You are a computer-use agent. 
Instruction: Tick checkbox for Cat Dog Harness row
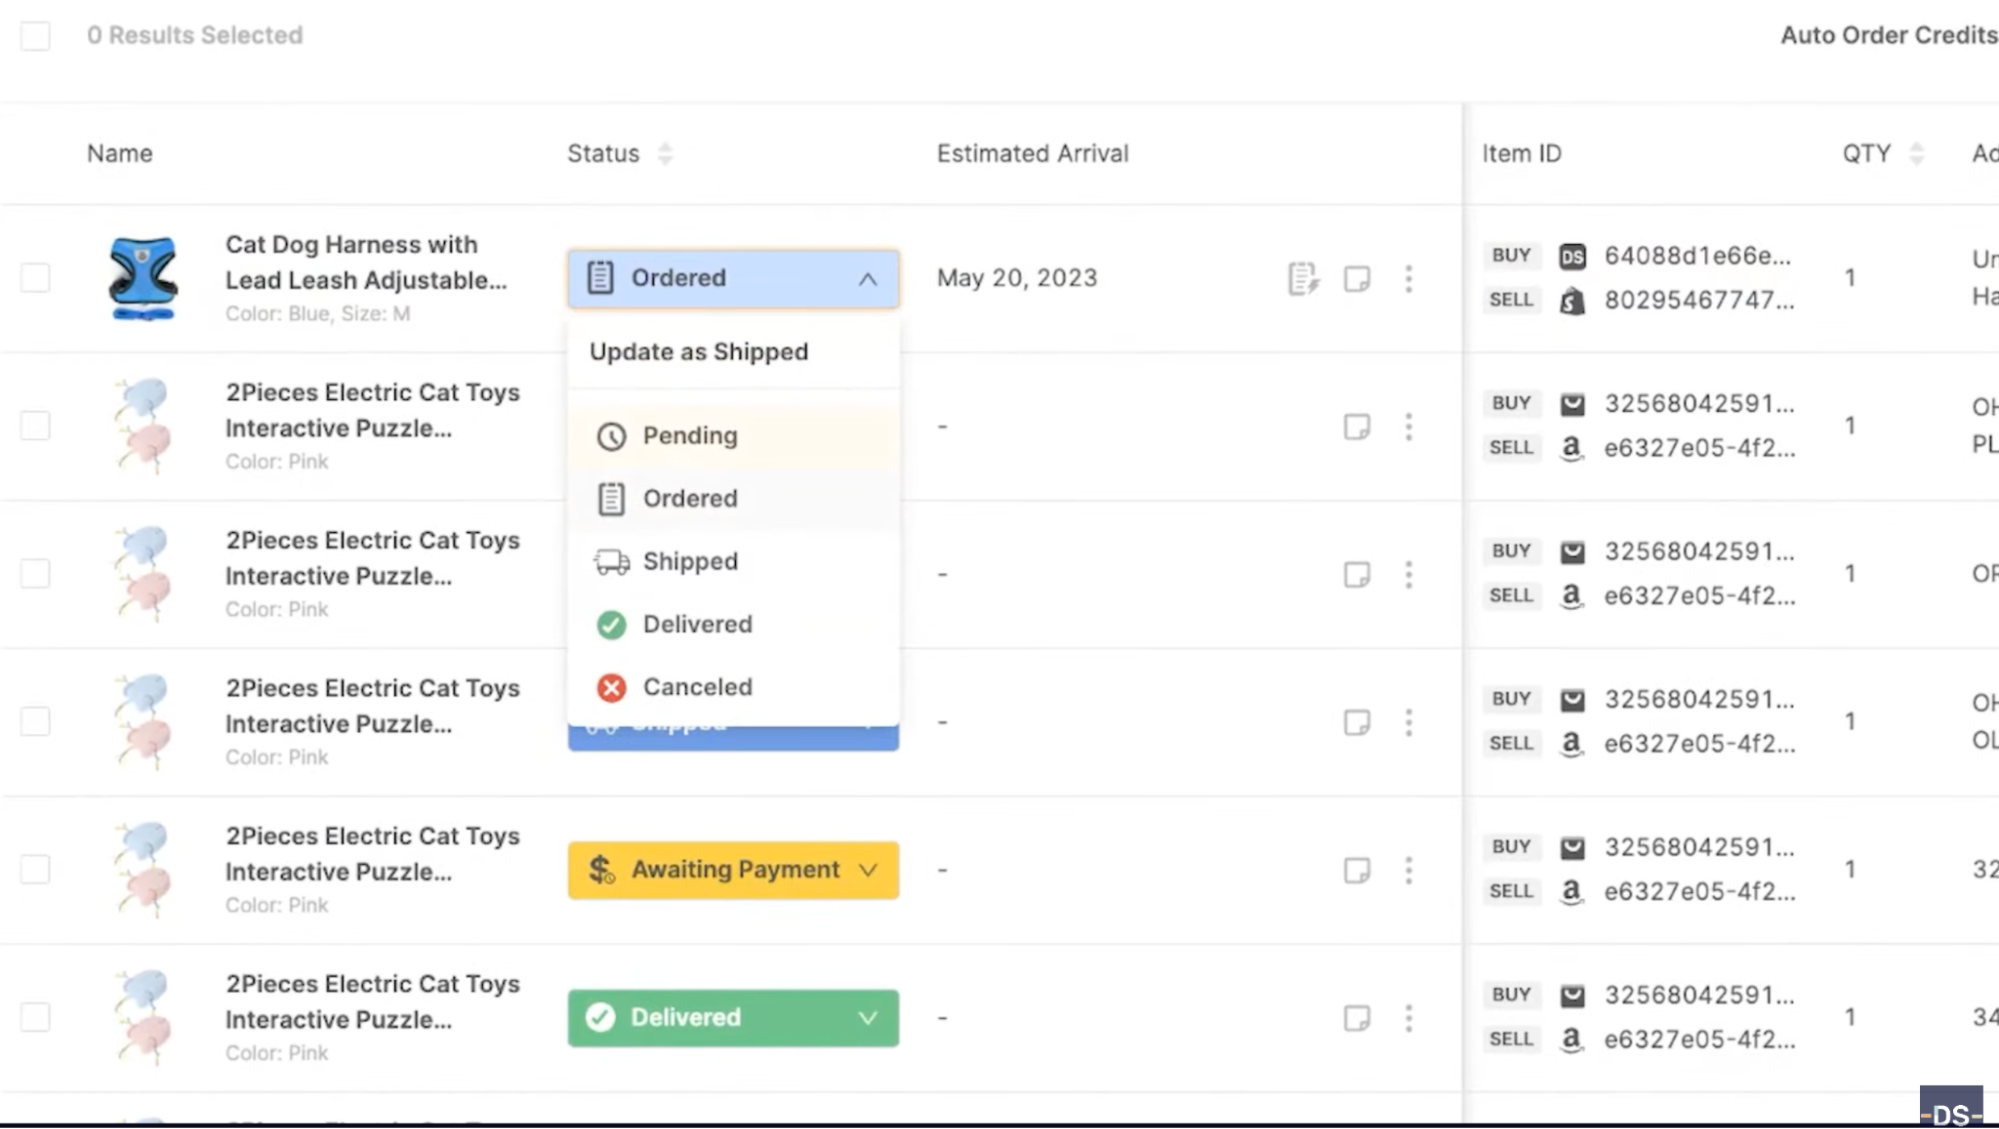pyautogui.click(x=36, y=278)
